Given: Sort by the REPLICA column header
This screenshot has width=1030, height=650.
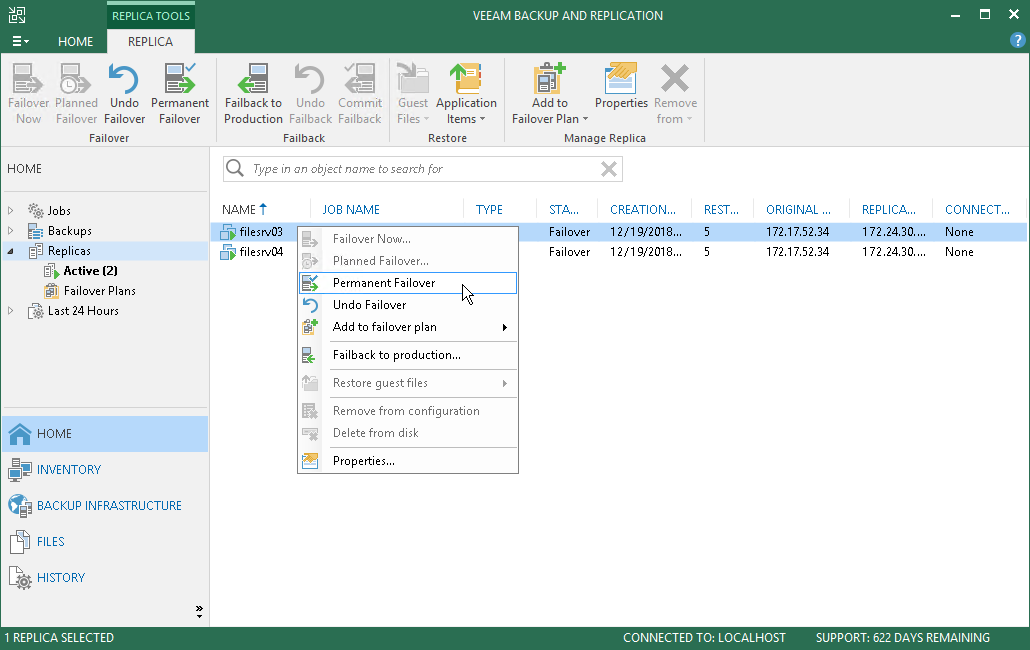Looking at the screenshot, I should click(x=890, y=209).
